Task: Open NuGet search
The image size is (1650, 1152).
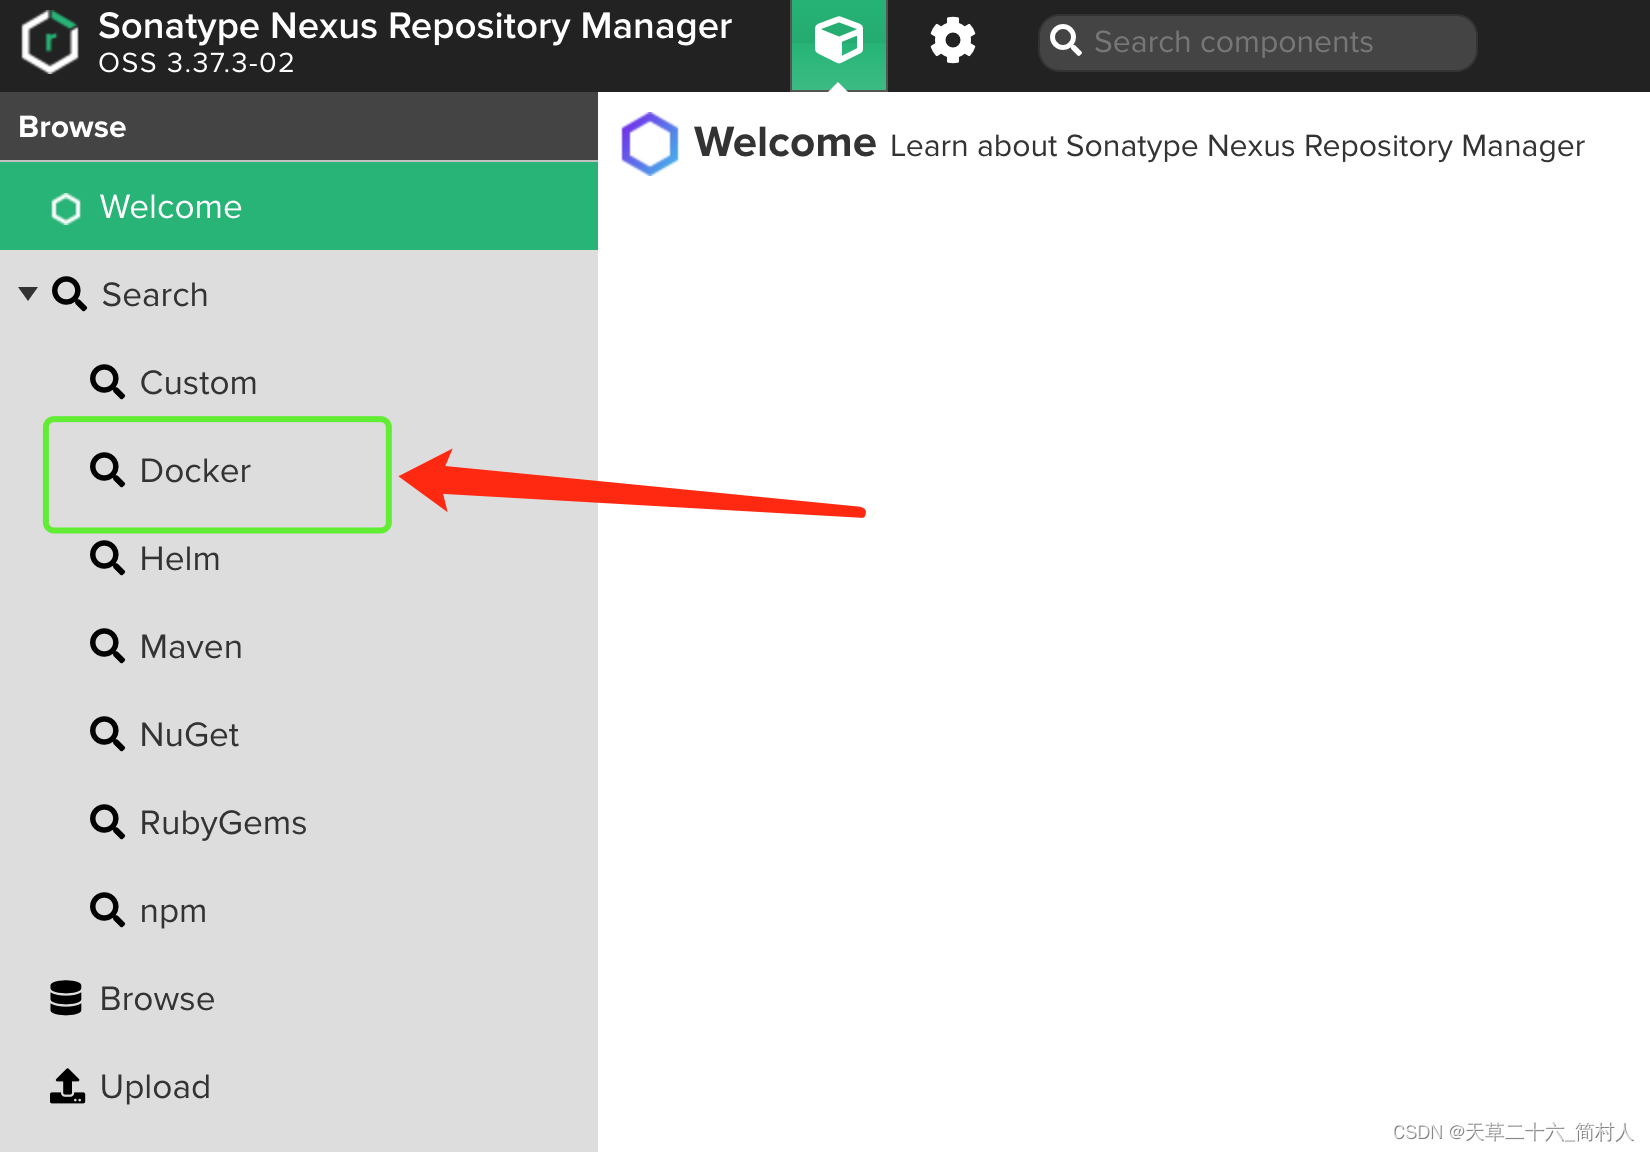Action: coord(189,735)
